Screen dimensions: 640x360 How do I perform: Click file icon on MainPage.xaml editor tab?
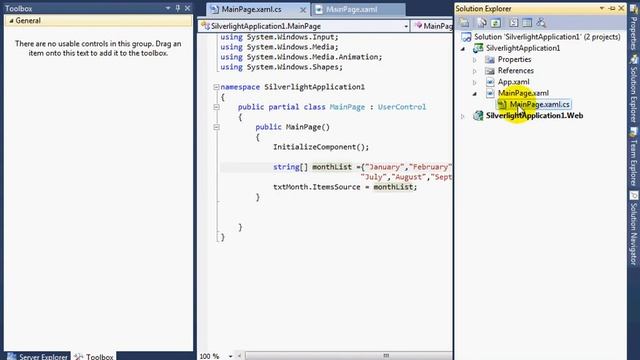point(319,9)
